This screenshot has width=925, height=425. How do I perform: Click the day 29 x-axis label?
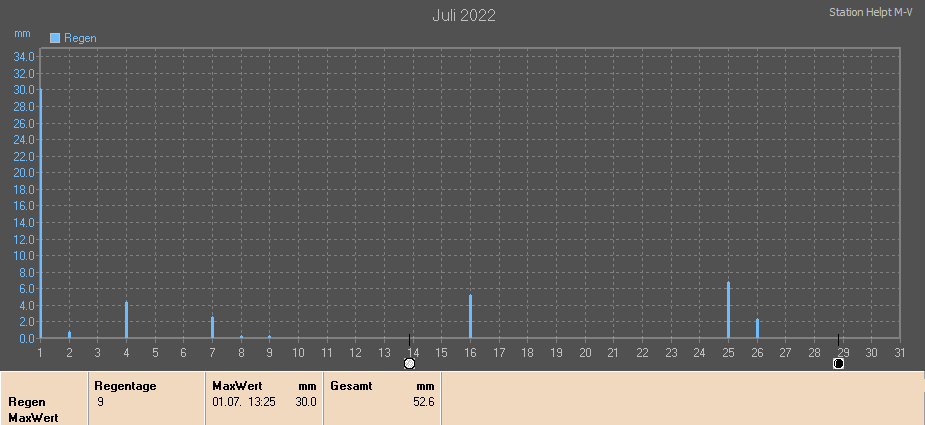click(843, 352)
